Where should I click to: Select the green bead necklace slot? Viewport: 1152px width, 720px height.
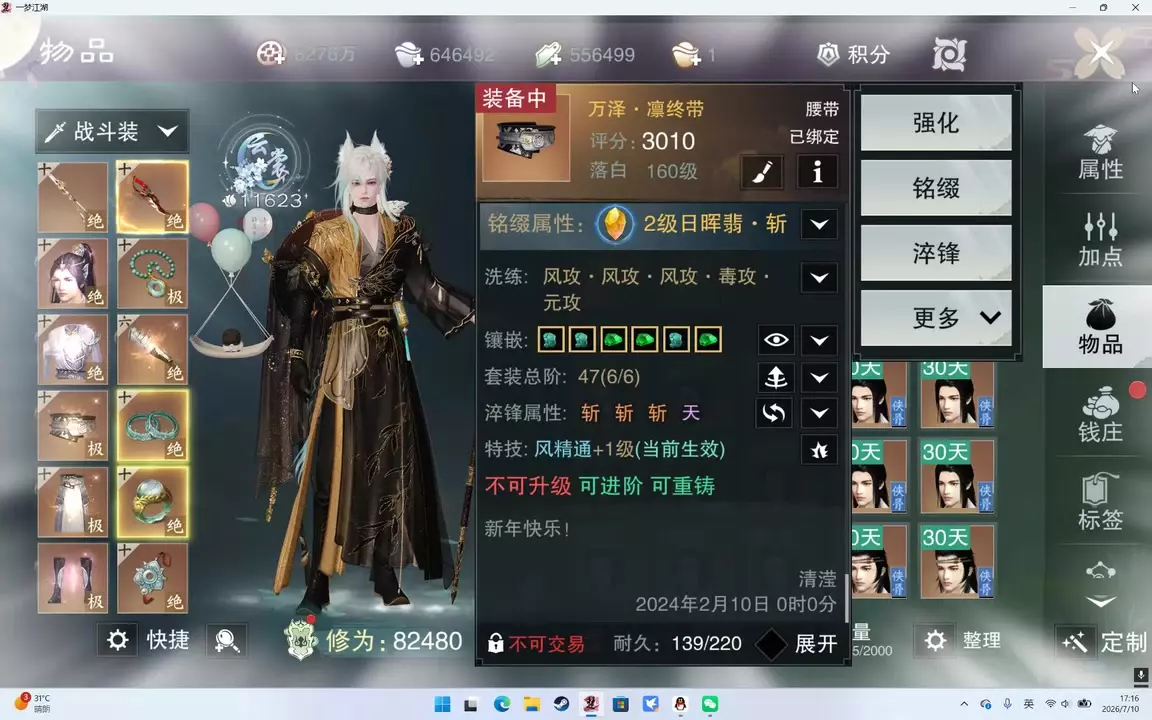click(152, 273)
